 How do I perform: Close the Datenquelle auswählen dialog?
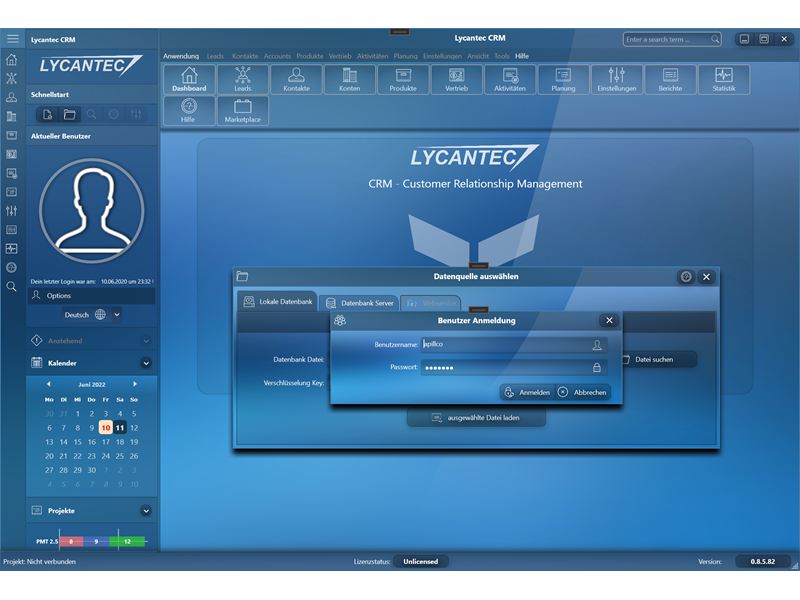click(706, 277)
